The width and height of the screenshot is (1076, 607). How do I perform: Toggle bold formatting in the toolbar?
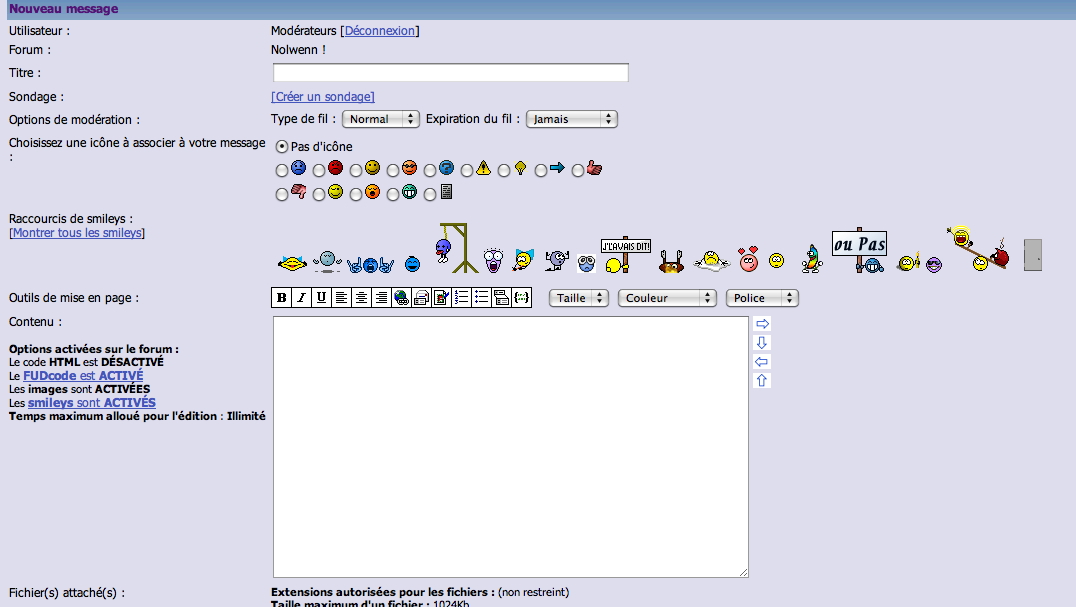point(282,298)
